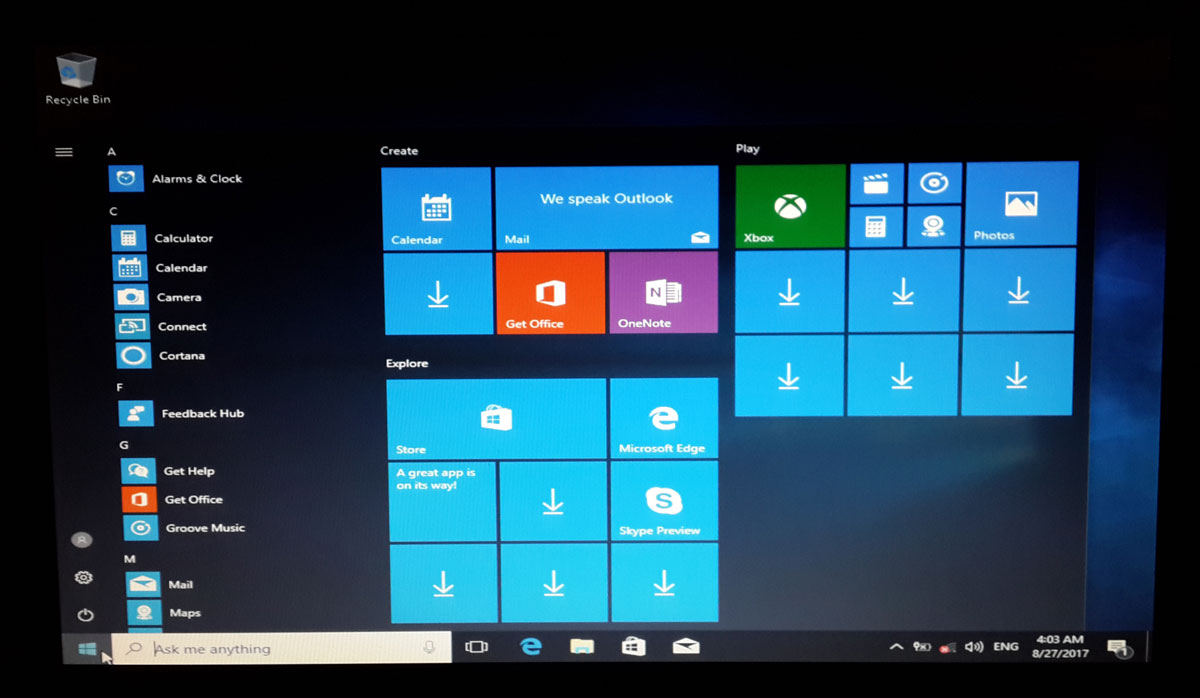Open Get Help from the app list
Image resolution: width=1200 pixels, height=698 pixels.
tap(168, 470)
